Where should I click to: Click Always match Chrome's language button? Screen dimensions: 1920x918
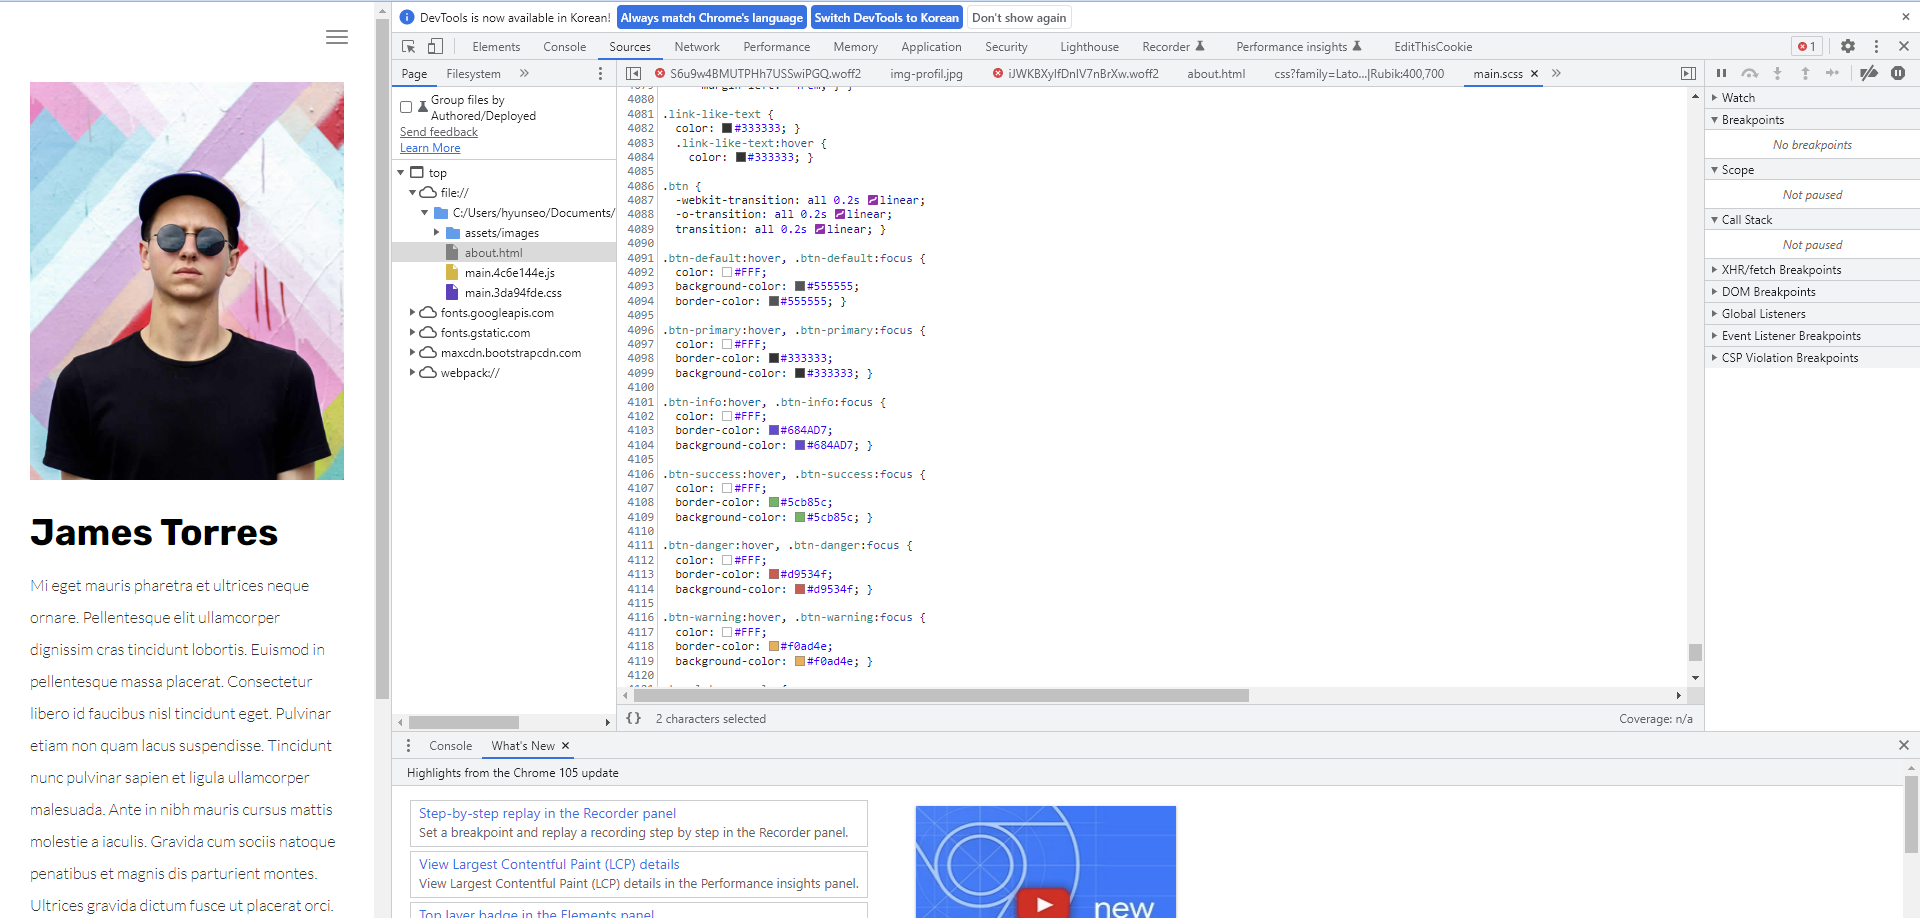point(712,17)
